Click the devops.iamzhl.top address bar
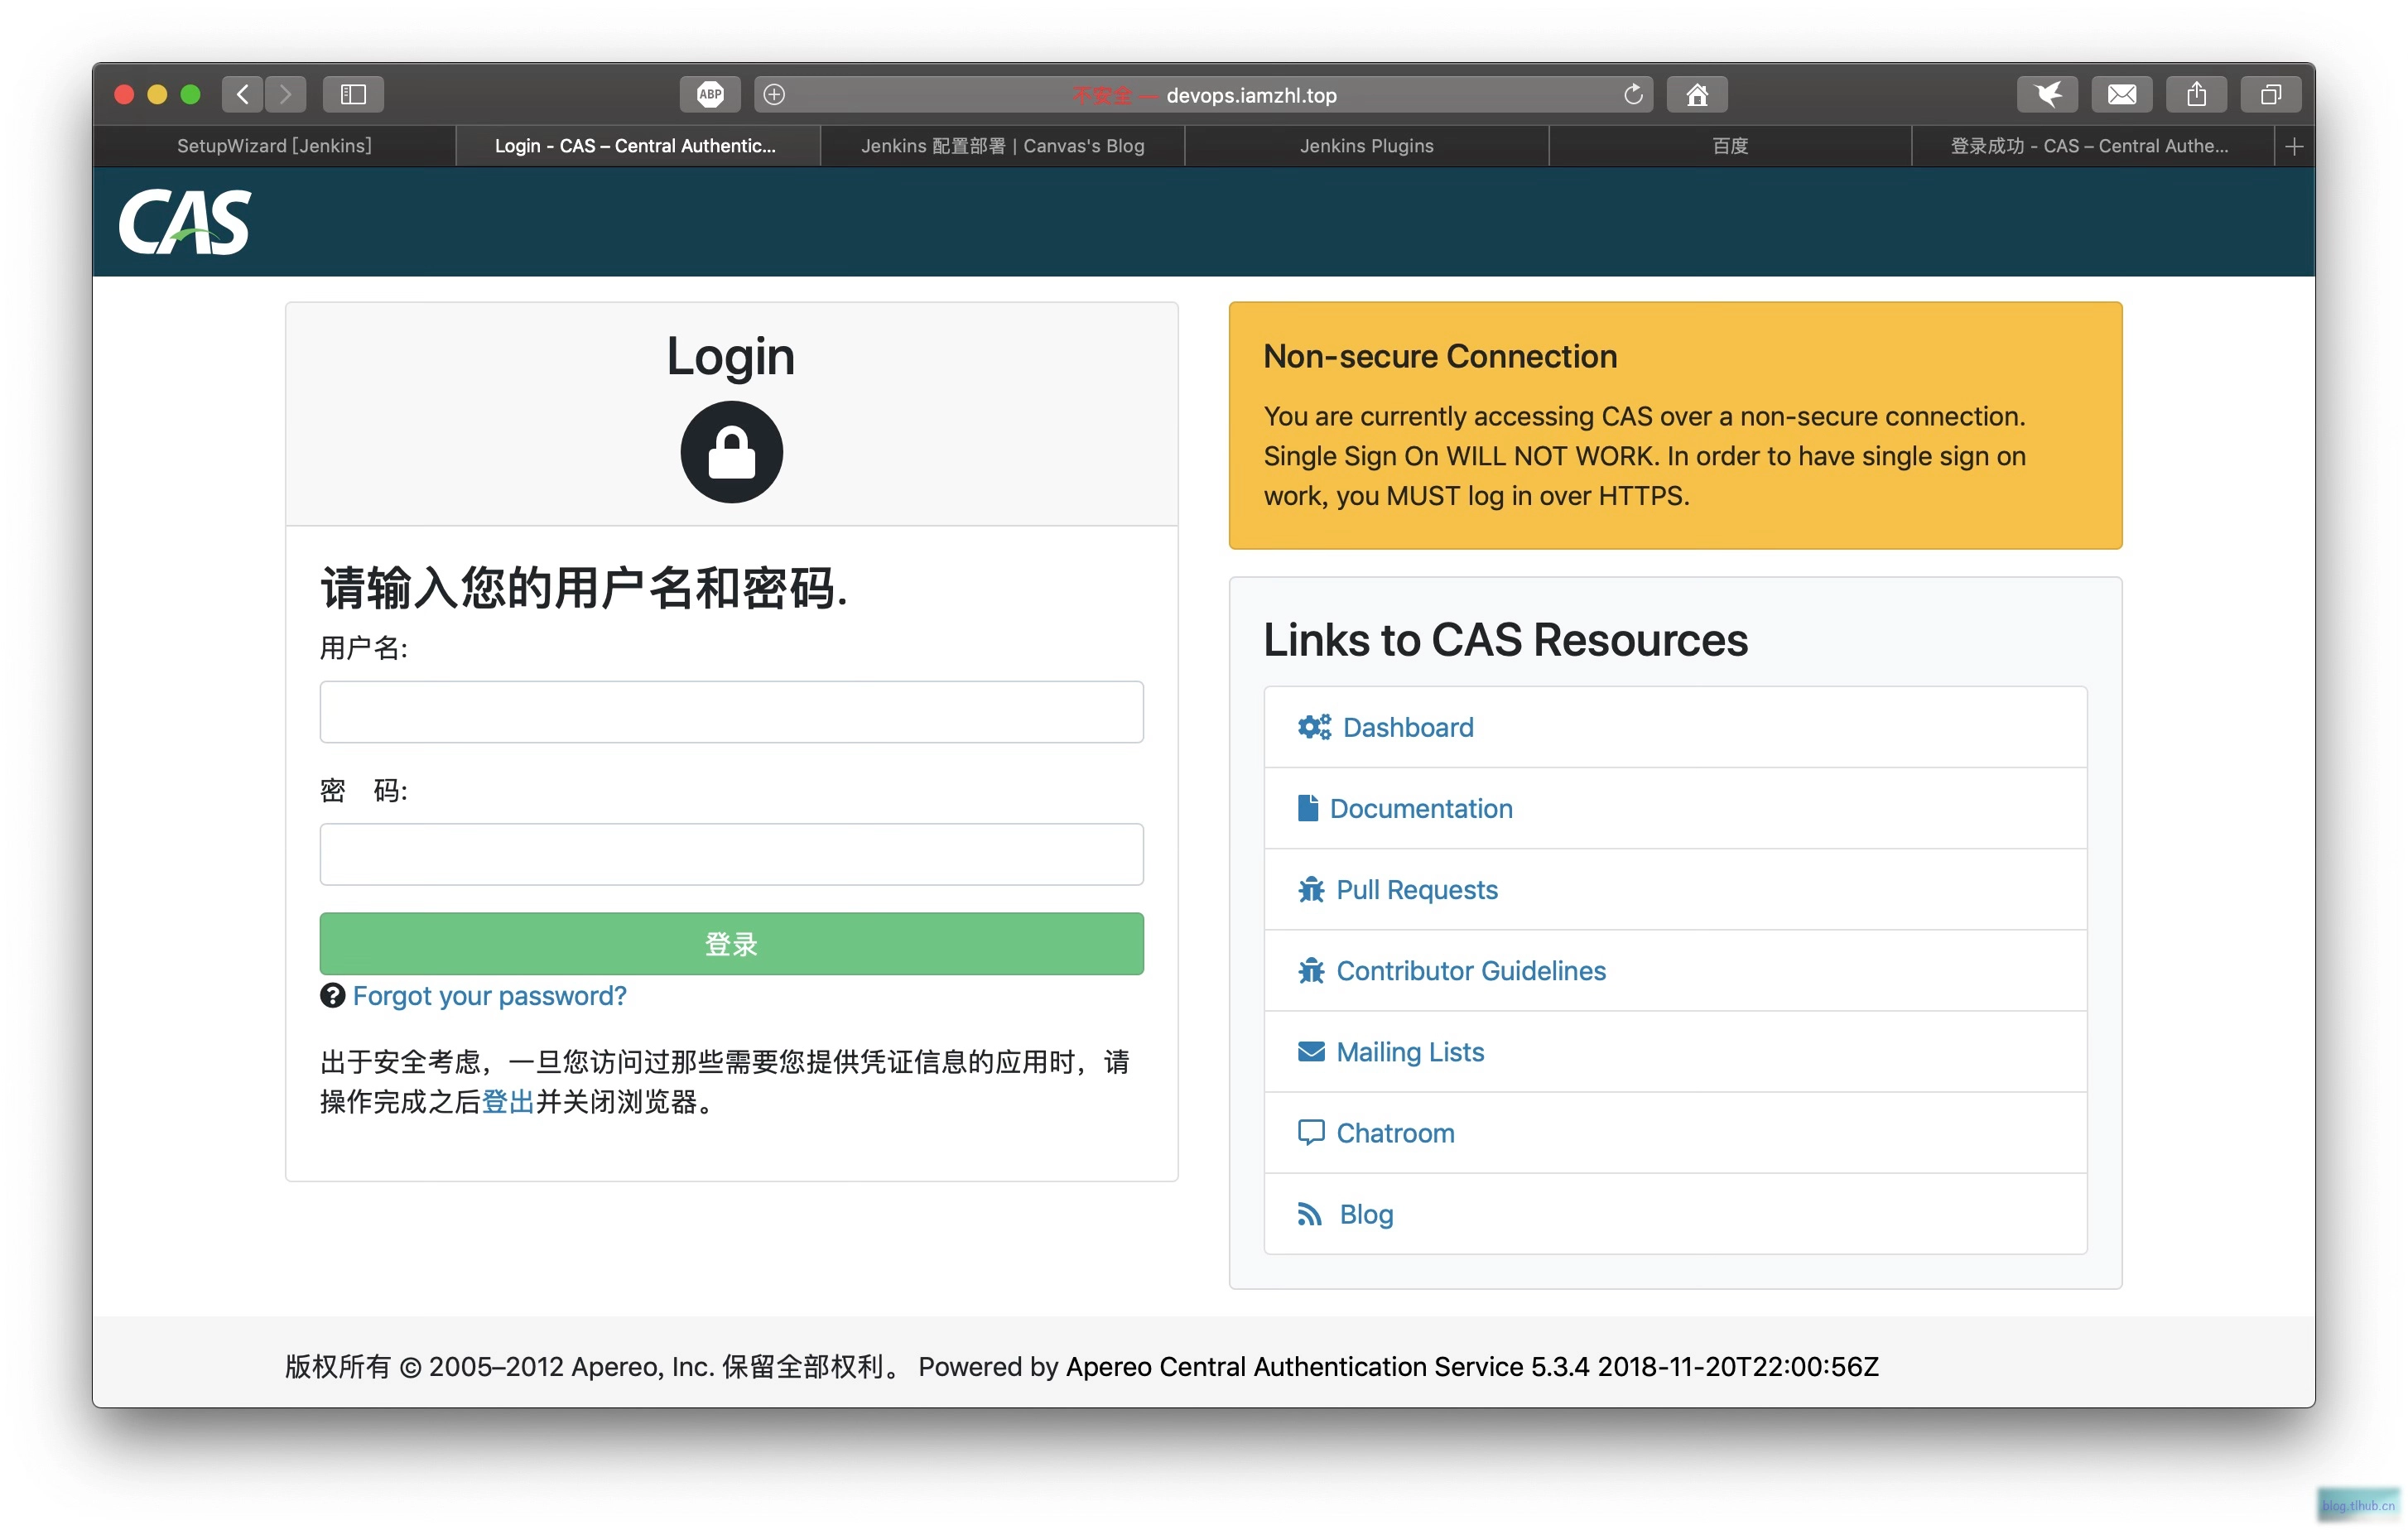Image resolution: width=2408 pixels, height=1530 pixels. pyautogui.click(x=1204, y=94)
